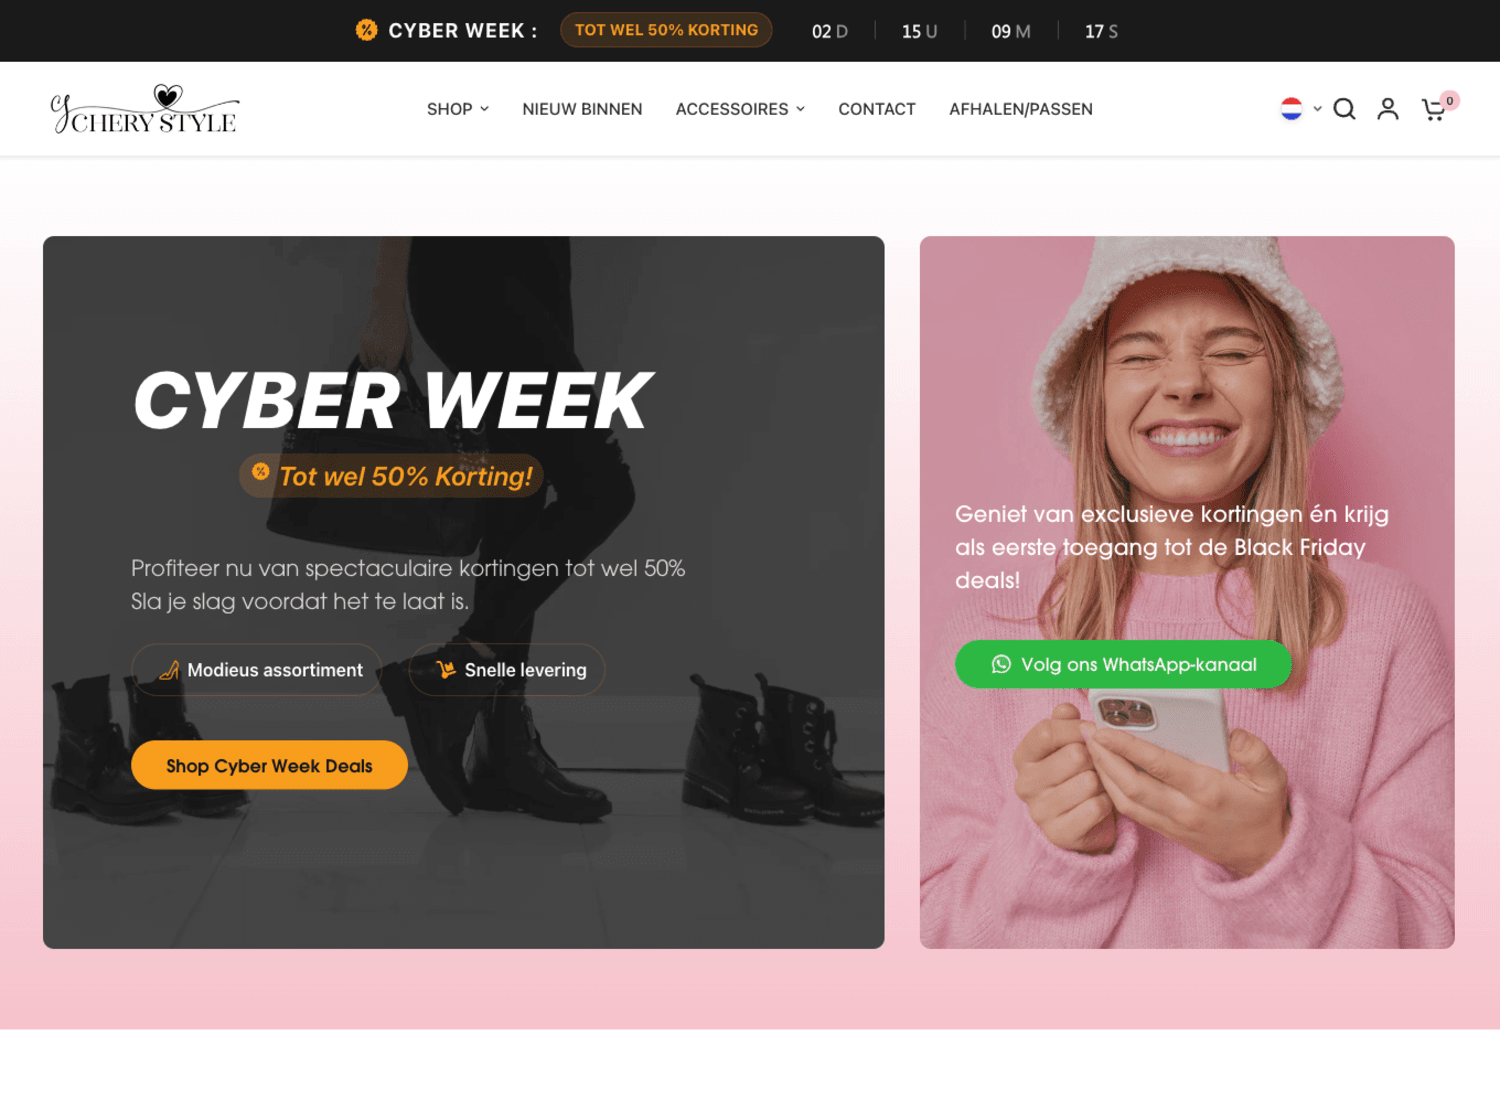This screenshot has height=1110, width=1500.
Task: Open the Afhalen/Passen page
Action: (1021, 109)
